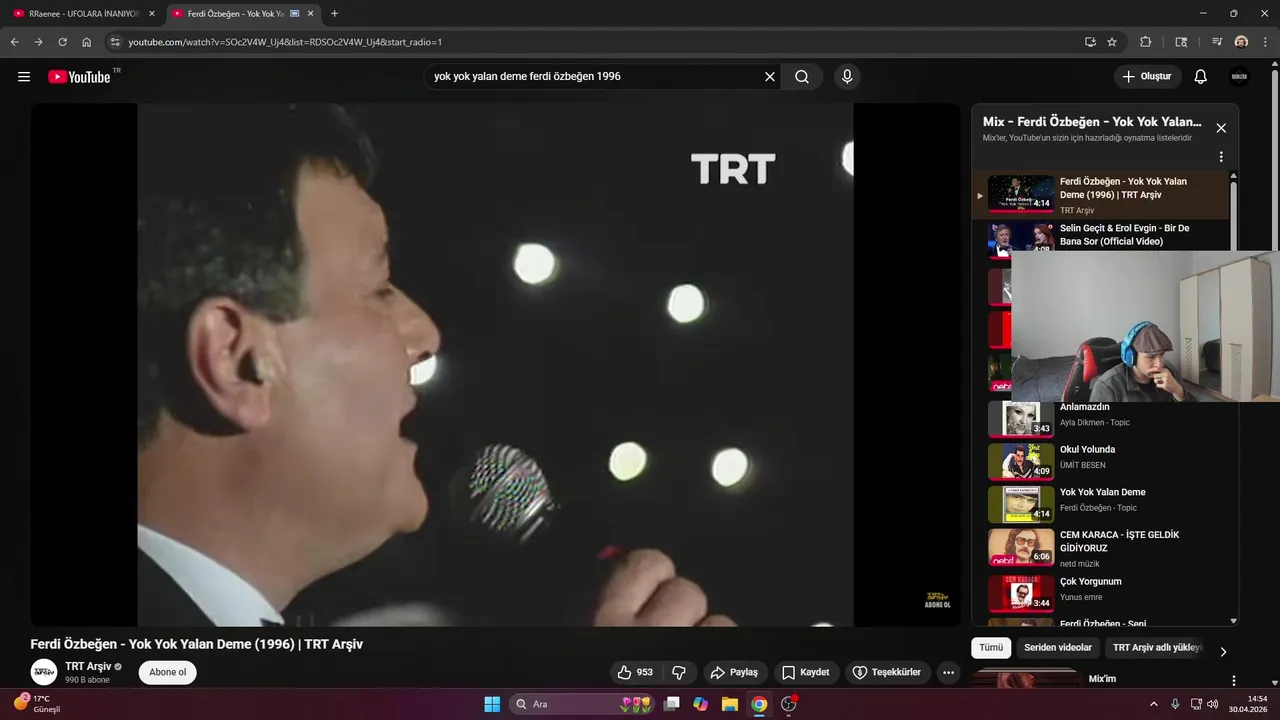Clear the search box with the X

click(770, 77)
